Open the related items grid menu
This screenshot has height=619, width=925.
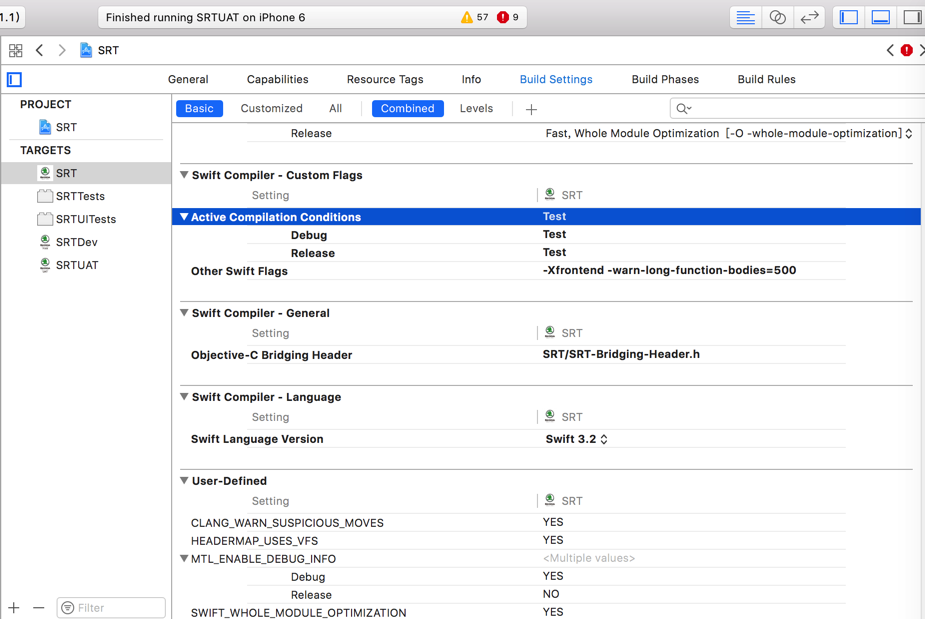[15, 50]
